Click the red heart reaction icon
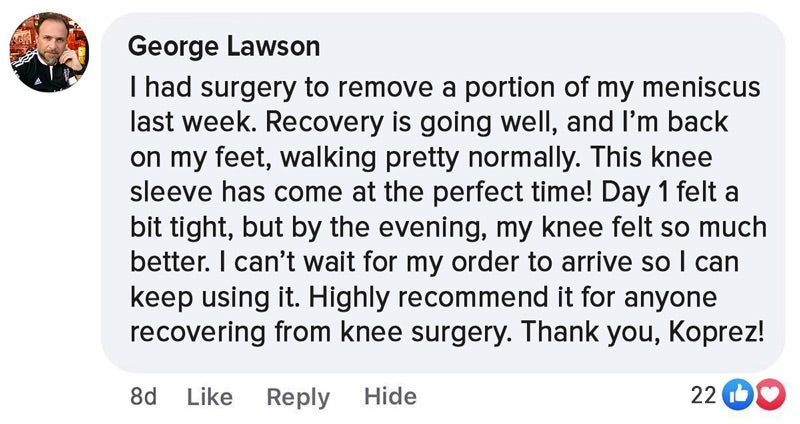This screenshot has width=800, height=424. click(x=770, y=395)
